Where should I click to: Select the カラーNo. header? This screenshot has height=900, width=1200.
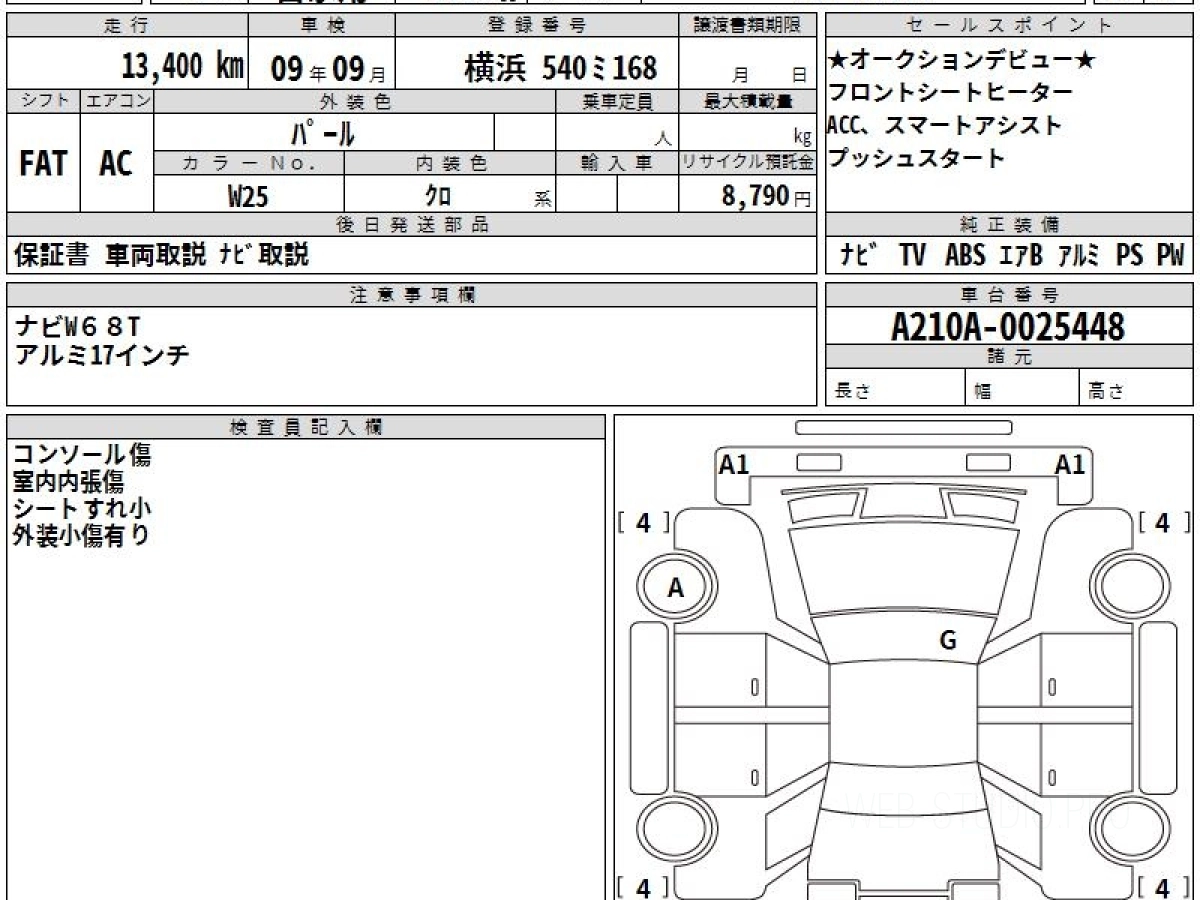[249, 163]
